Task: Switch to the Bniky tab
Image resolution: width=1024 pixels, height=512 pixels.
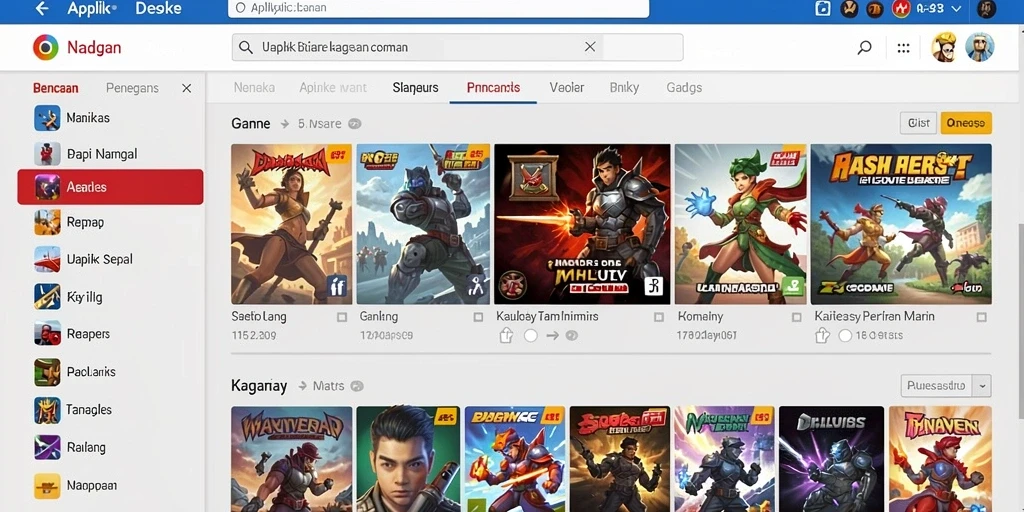Action: (624, 88)
